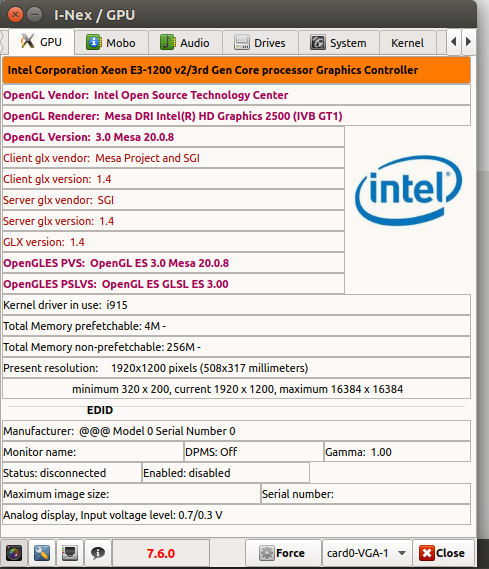This screenshot has width=489, height=569.
Task: Minimize window via grey titlebar button
Action: pos(34,15)
